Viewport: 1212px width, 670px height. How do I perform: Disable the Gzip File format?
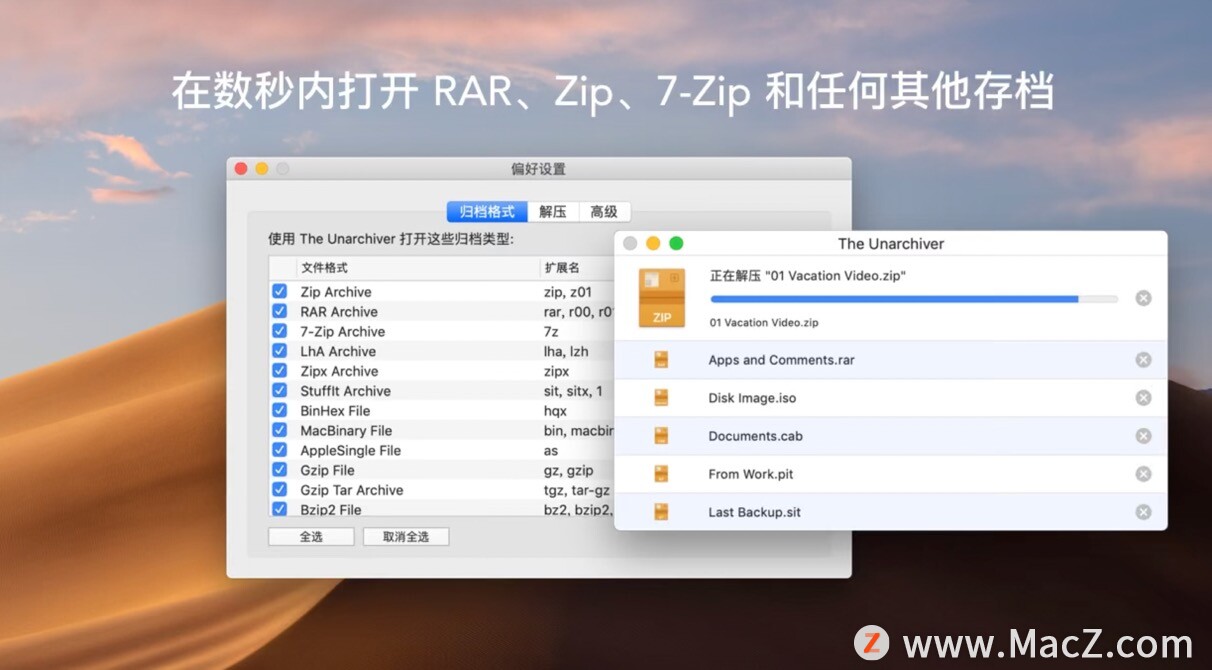point(280,470)
